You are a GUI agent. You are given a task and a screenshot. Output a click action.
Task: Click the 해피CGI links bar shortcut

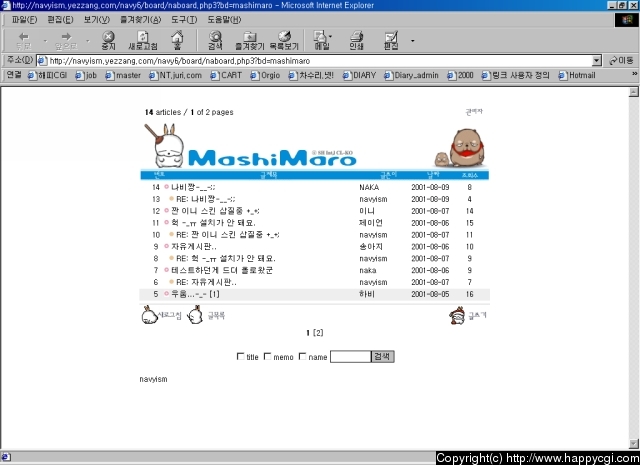(47, 76)
